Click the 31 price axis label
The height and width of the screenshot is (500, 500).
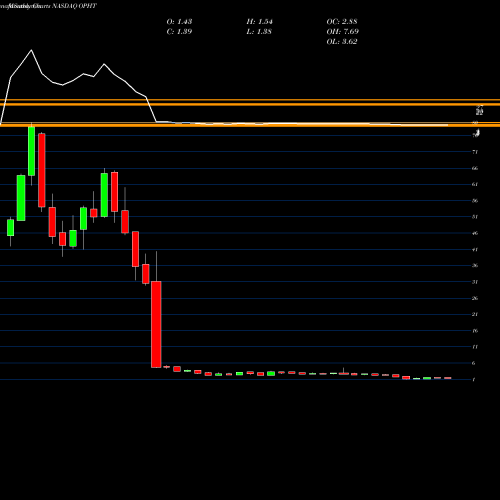(475, 282)
